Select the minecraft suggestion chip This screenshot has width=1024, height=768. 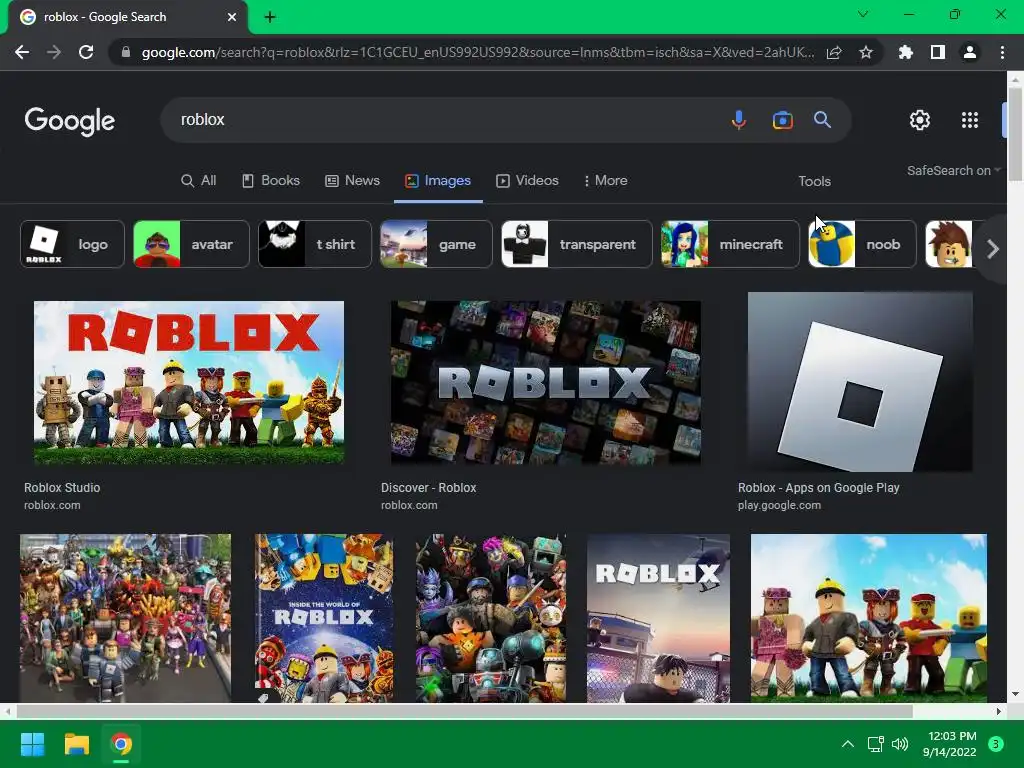[730, 244]
